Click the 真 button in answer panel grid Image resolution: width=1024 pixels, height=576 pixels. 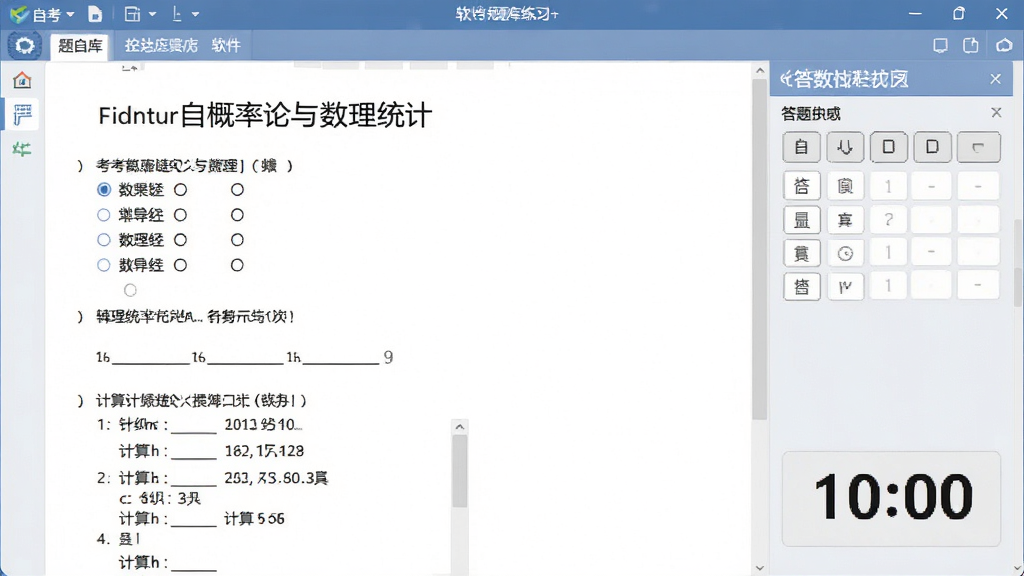click(845, 220)
